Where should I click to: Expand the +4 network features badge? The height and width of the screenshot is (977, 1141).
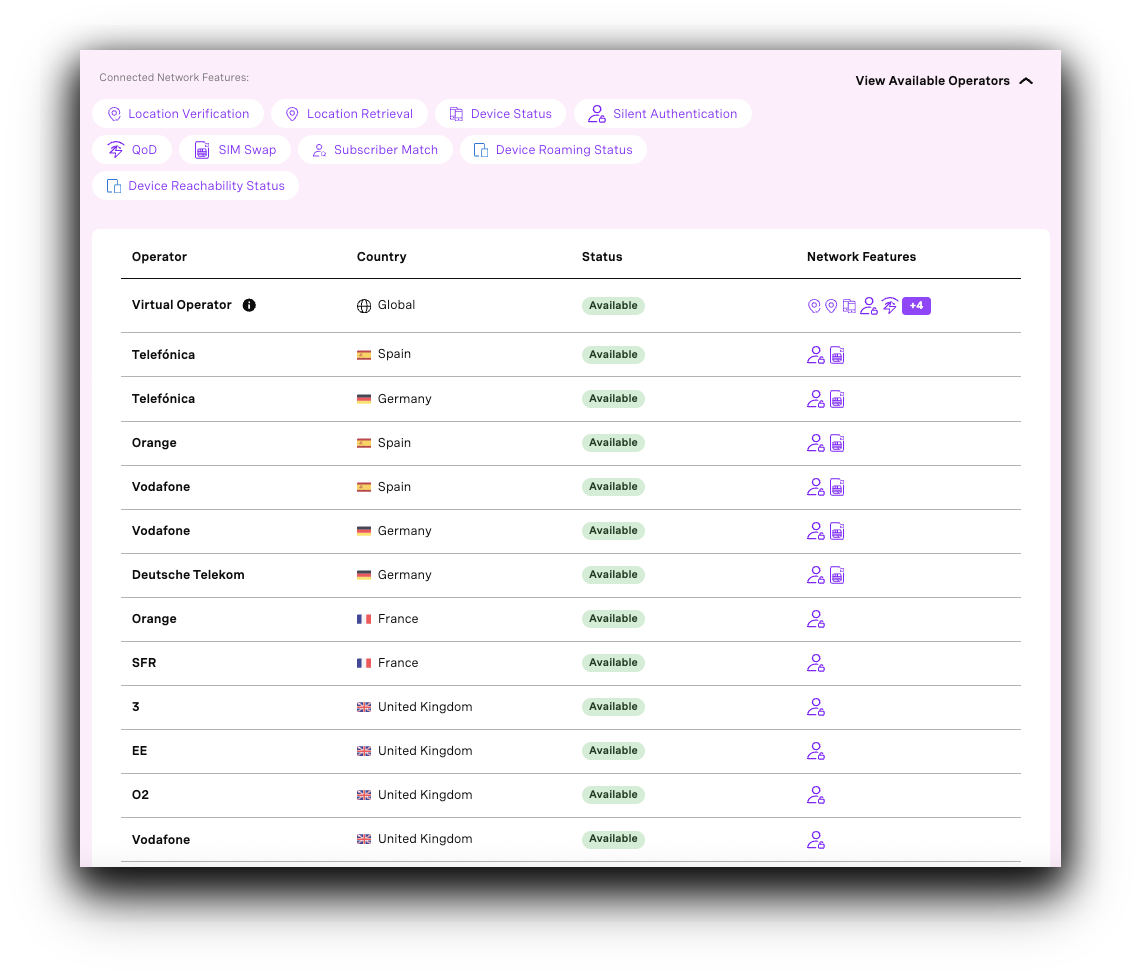coord(916,305)
